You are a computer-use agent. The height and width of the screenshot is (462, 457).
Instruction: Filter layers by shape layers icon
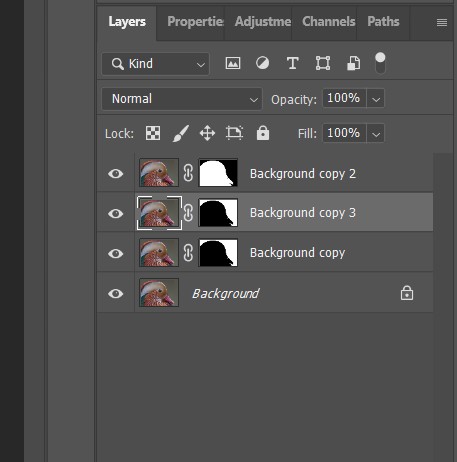(x=323, y=63)
